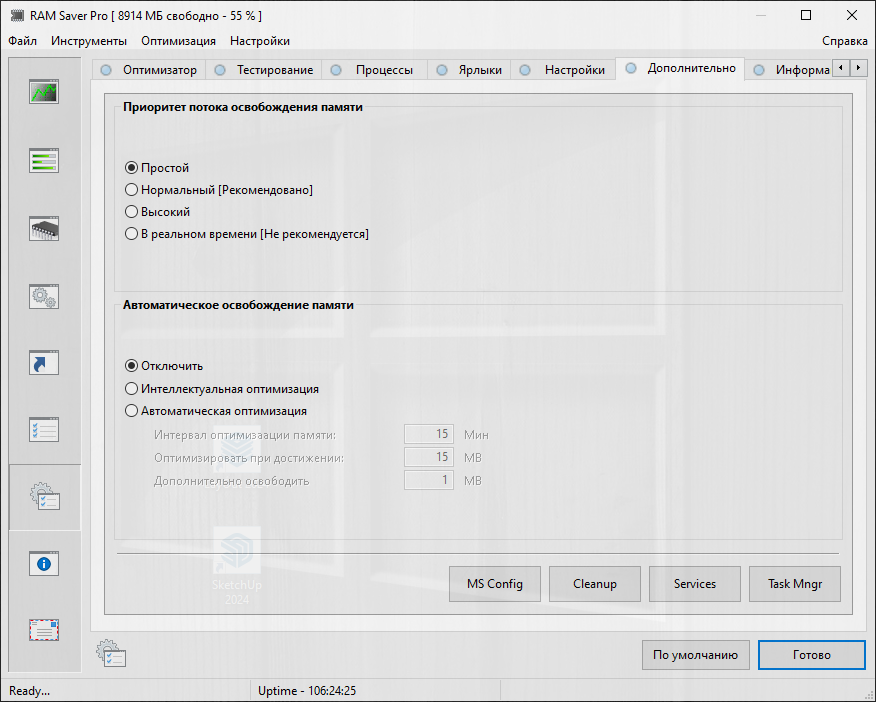Open the memory graph monitor sidebar icon

(x=44, y=92)
